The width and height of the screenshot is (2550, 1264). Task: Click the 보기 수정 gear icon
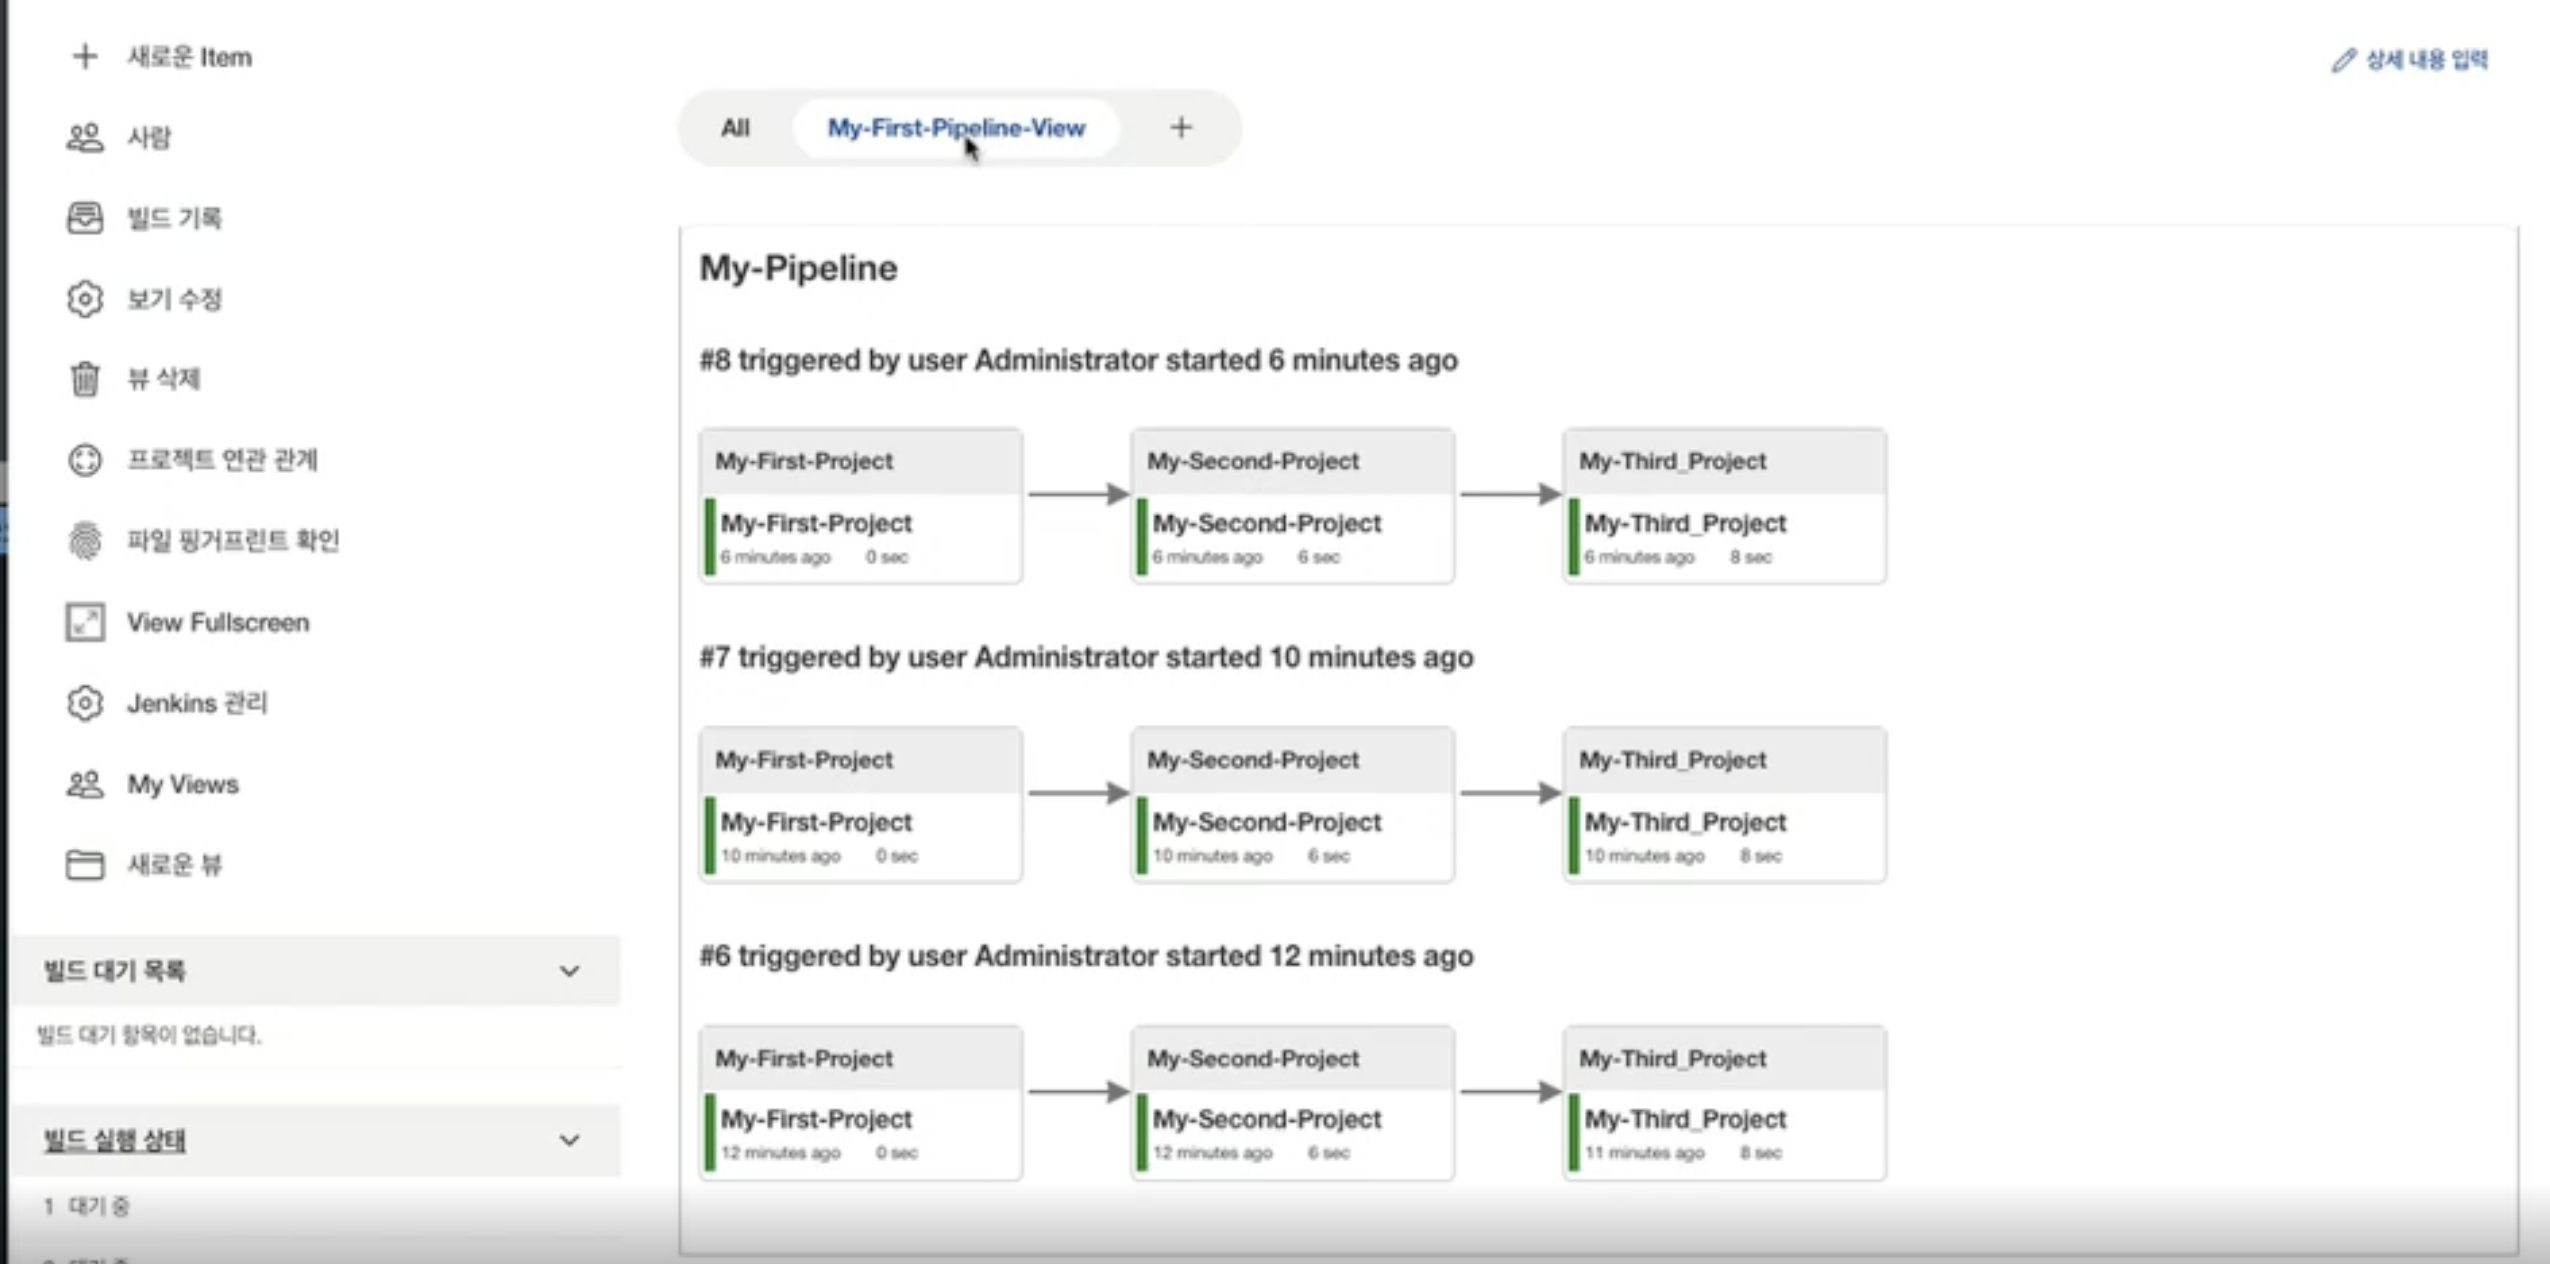tap(85, 299)
